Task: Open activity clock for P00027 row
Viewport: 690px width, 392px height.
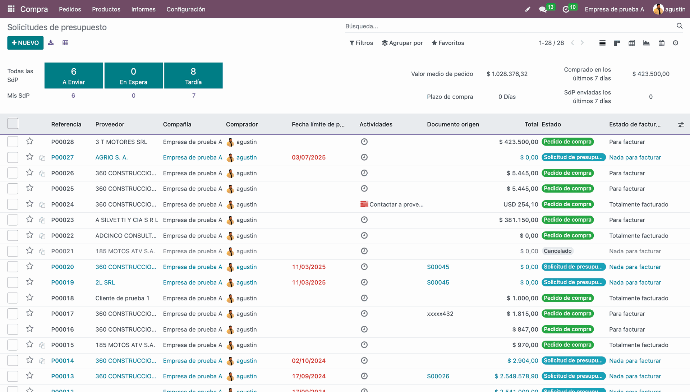Action: pos(364,157)
